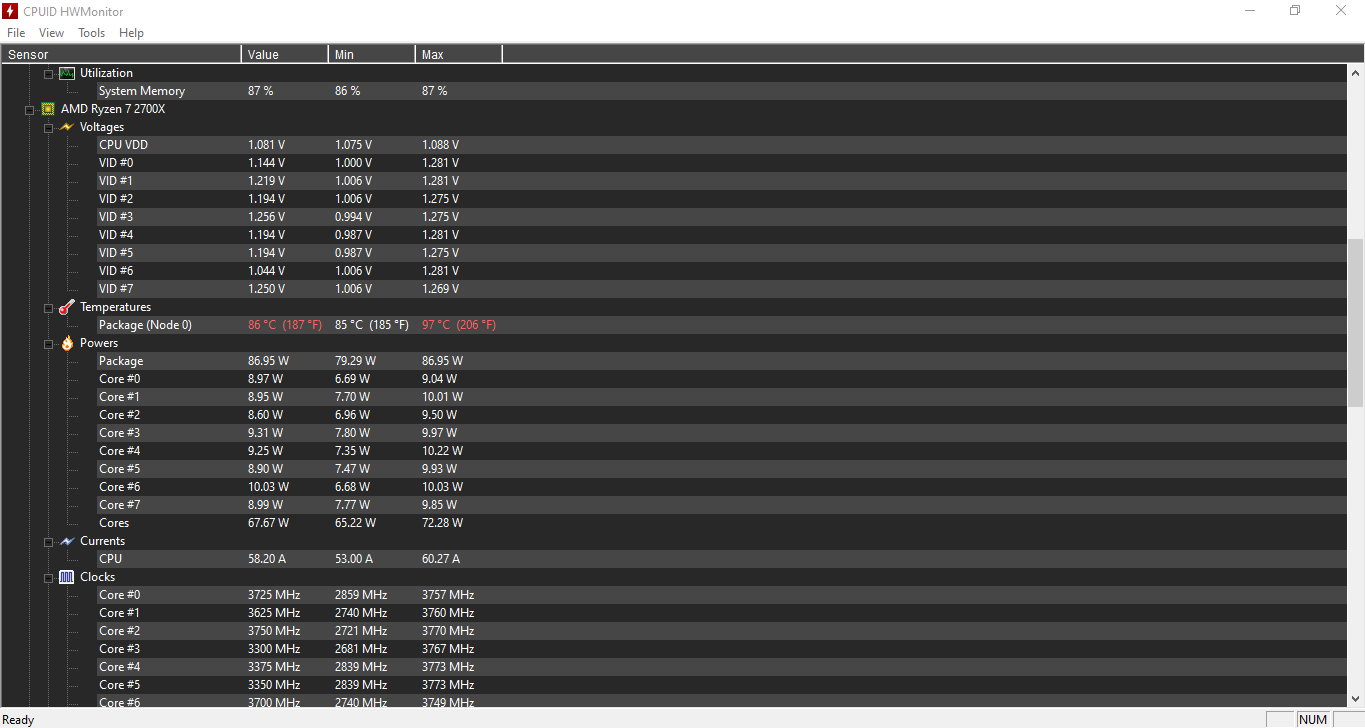Collapse the Clocks group

(48, 578)
